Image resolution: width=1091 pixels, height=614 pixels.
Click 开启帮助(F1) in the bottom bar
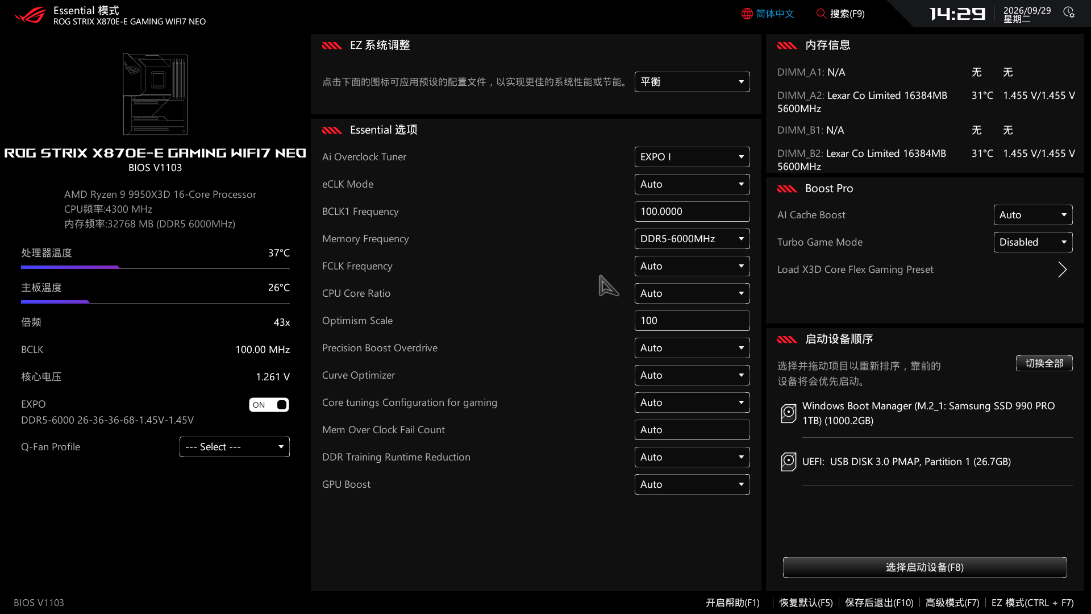[733, 603]
